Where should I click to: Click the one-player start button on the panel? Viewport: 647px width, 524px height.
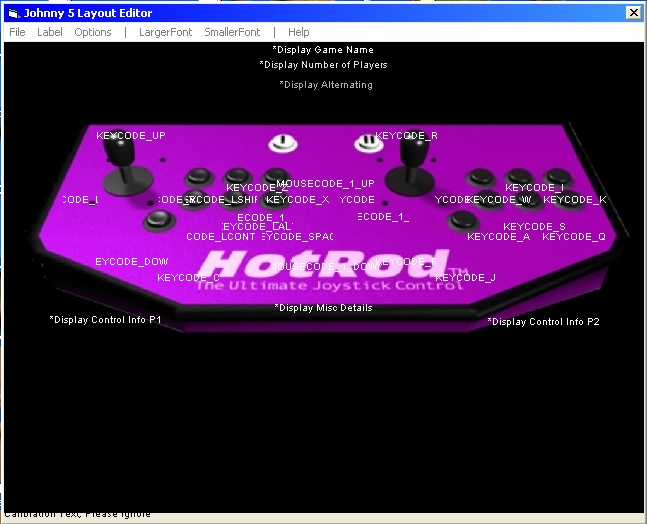coord(283,143)
